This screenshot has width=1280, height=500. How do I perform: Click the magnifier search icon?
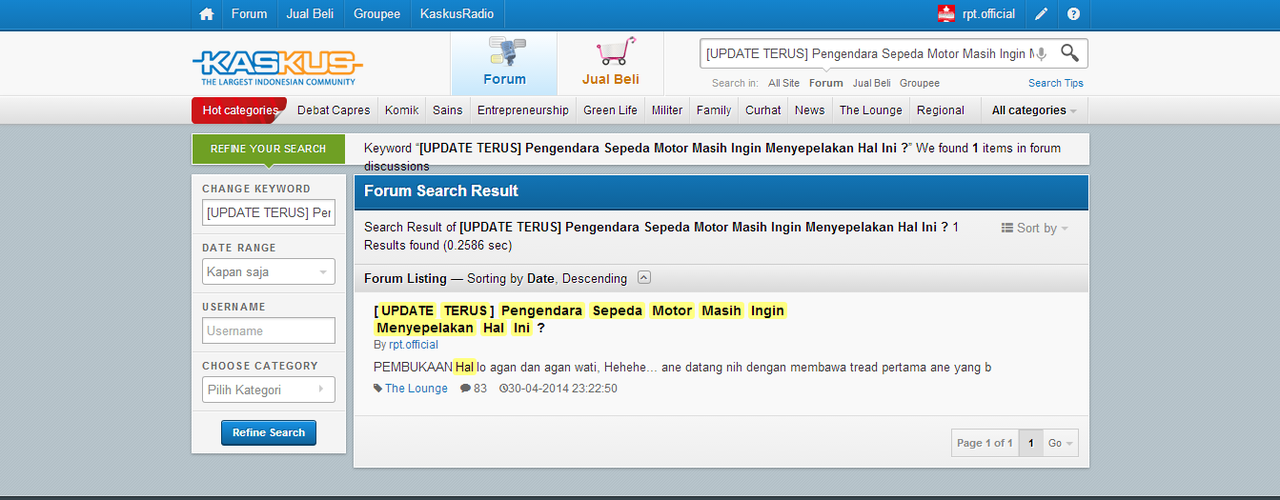(1070, 53)
